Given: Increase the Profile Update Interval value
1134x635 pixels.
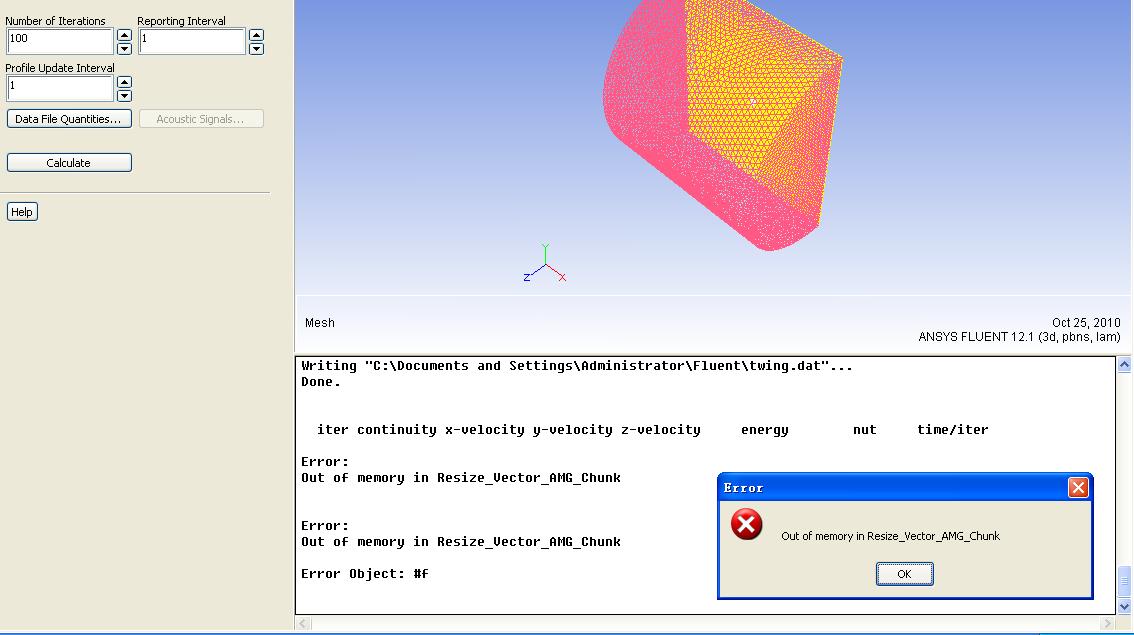Looking at the screenshot, I should click(124, 82).
